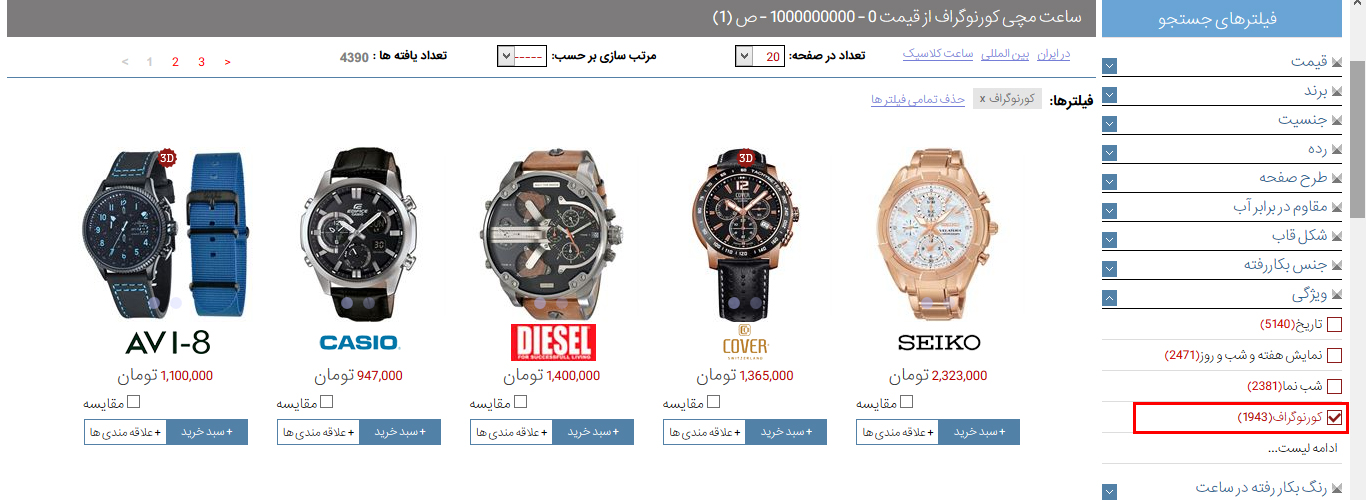Image resolution: width=1366 pixels, height=500 pixels.
Task: Click the Diesel brand logo
Action: (552, 342)
